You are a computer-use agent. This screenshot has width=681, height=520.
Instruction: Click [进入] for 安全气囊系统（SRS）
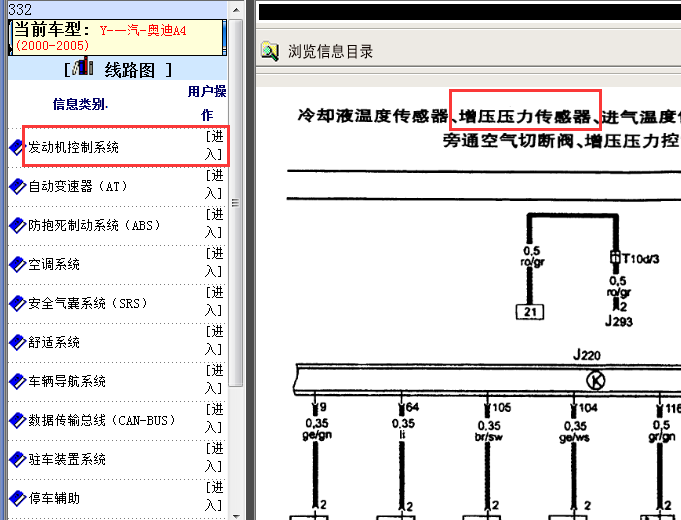point(214,301)
